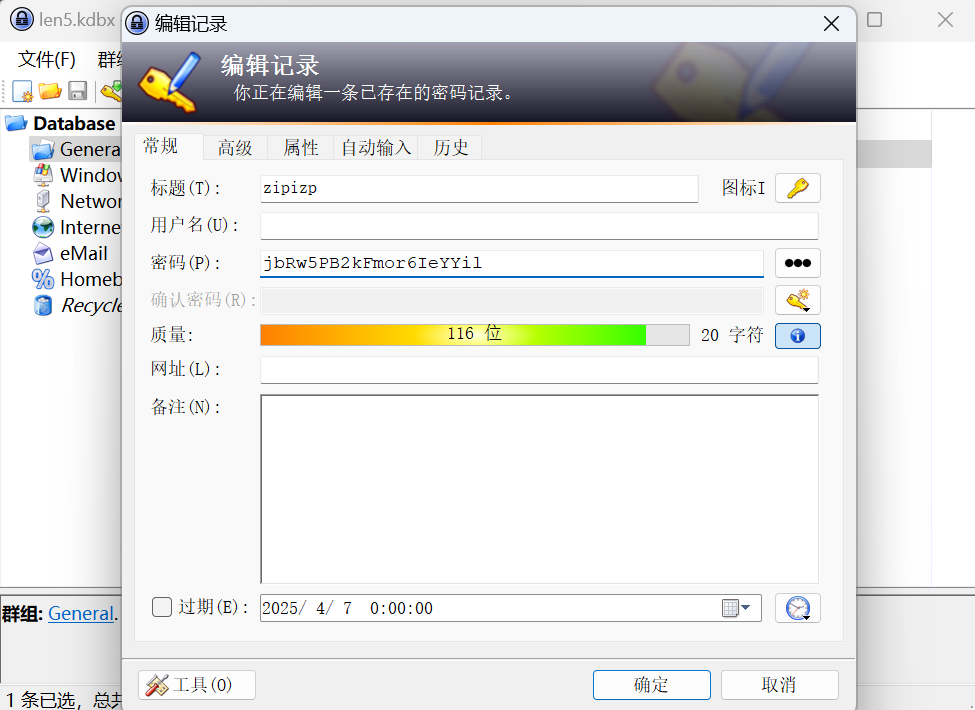The height and width of the screenshot is (710, 975).
Task: Toggle password visibility with the dots button
Action: point(797,263)
